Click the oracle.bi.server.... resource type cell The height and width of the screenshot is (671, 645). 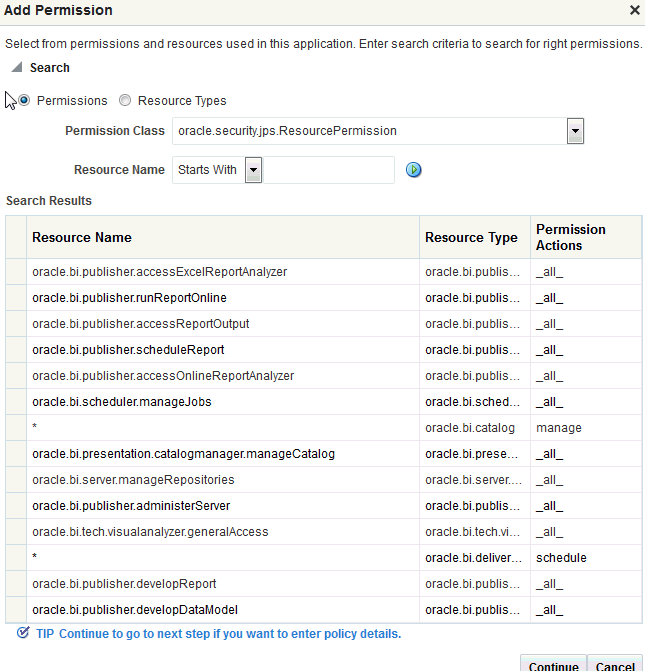coord(473,480)
